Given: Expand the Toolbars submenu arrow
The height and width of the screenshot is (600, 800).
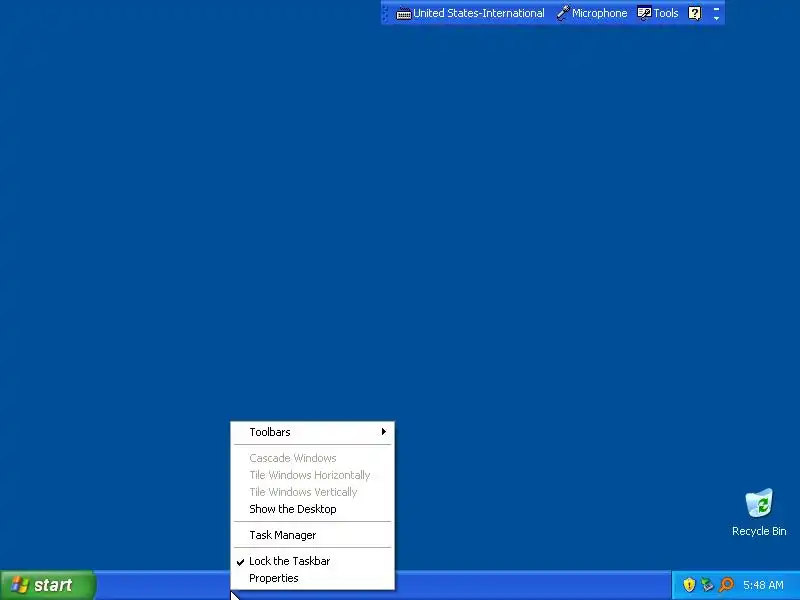Looking at the screenshot, I should coord(384,432).
